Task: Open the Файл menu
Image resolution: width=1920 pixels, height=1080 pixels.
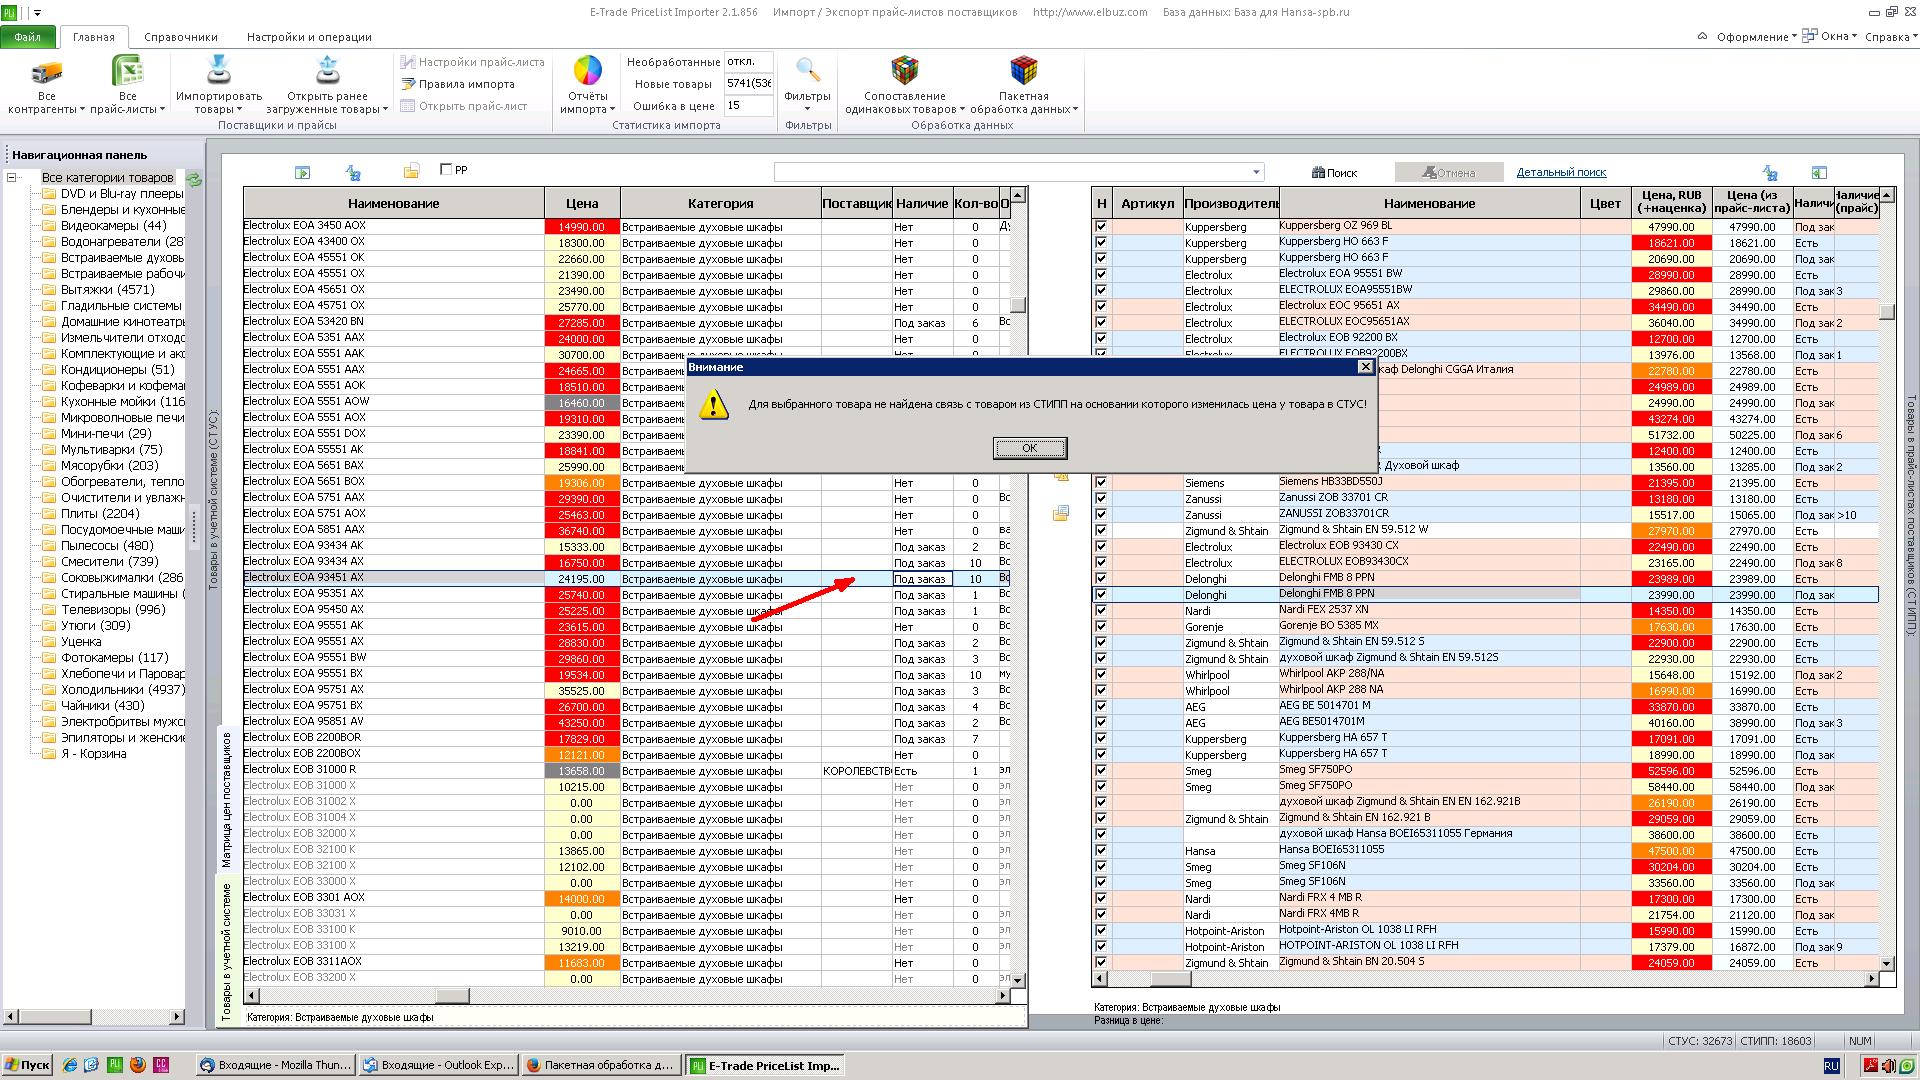Action: (x=28, y=37)
